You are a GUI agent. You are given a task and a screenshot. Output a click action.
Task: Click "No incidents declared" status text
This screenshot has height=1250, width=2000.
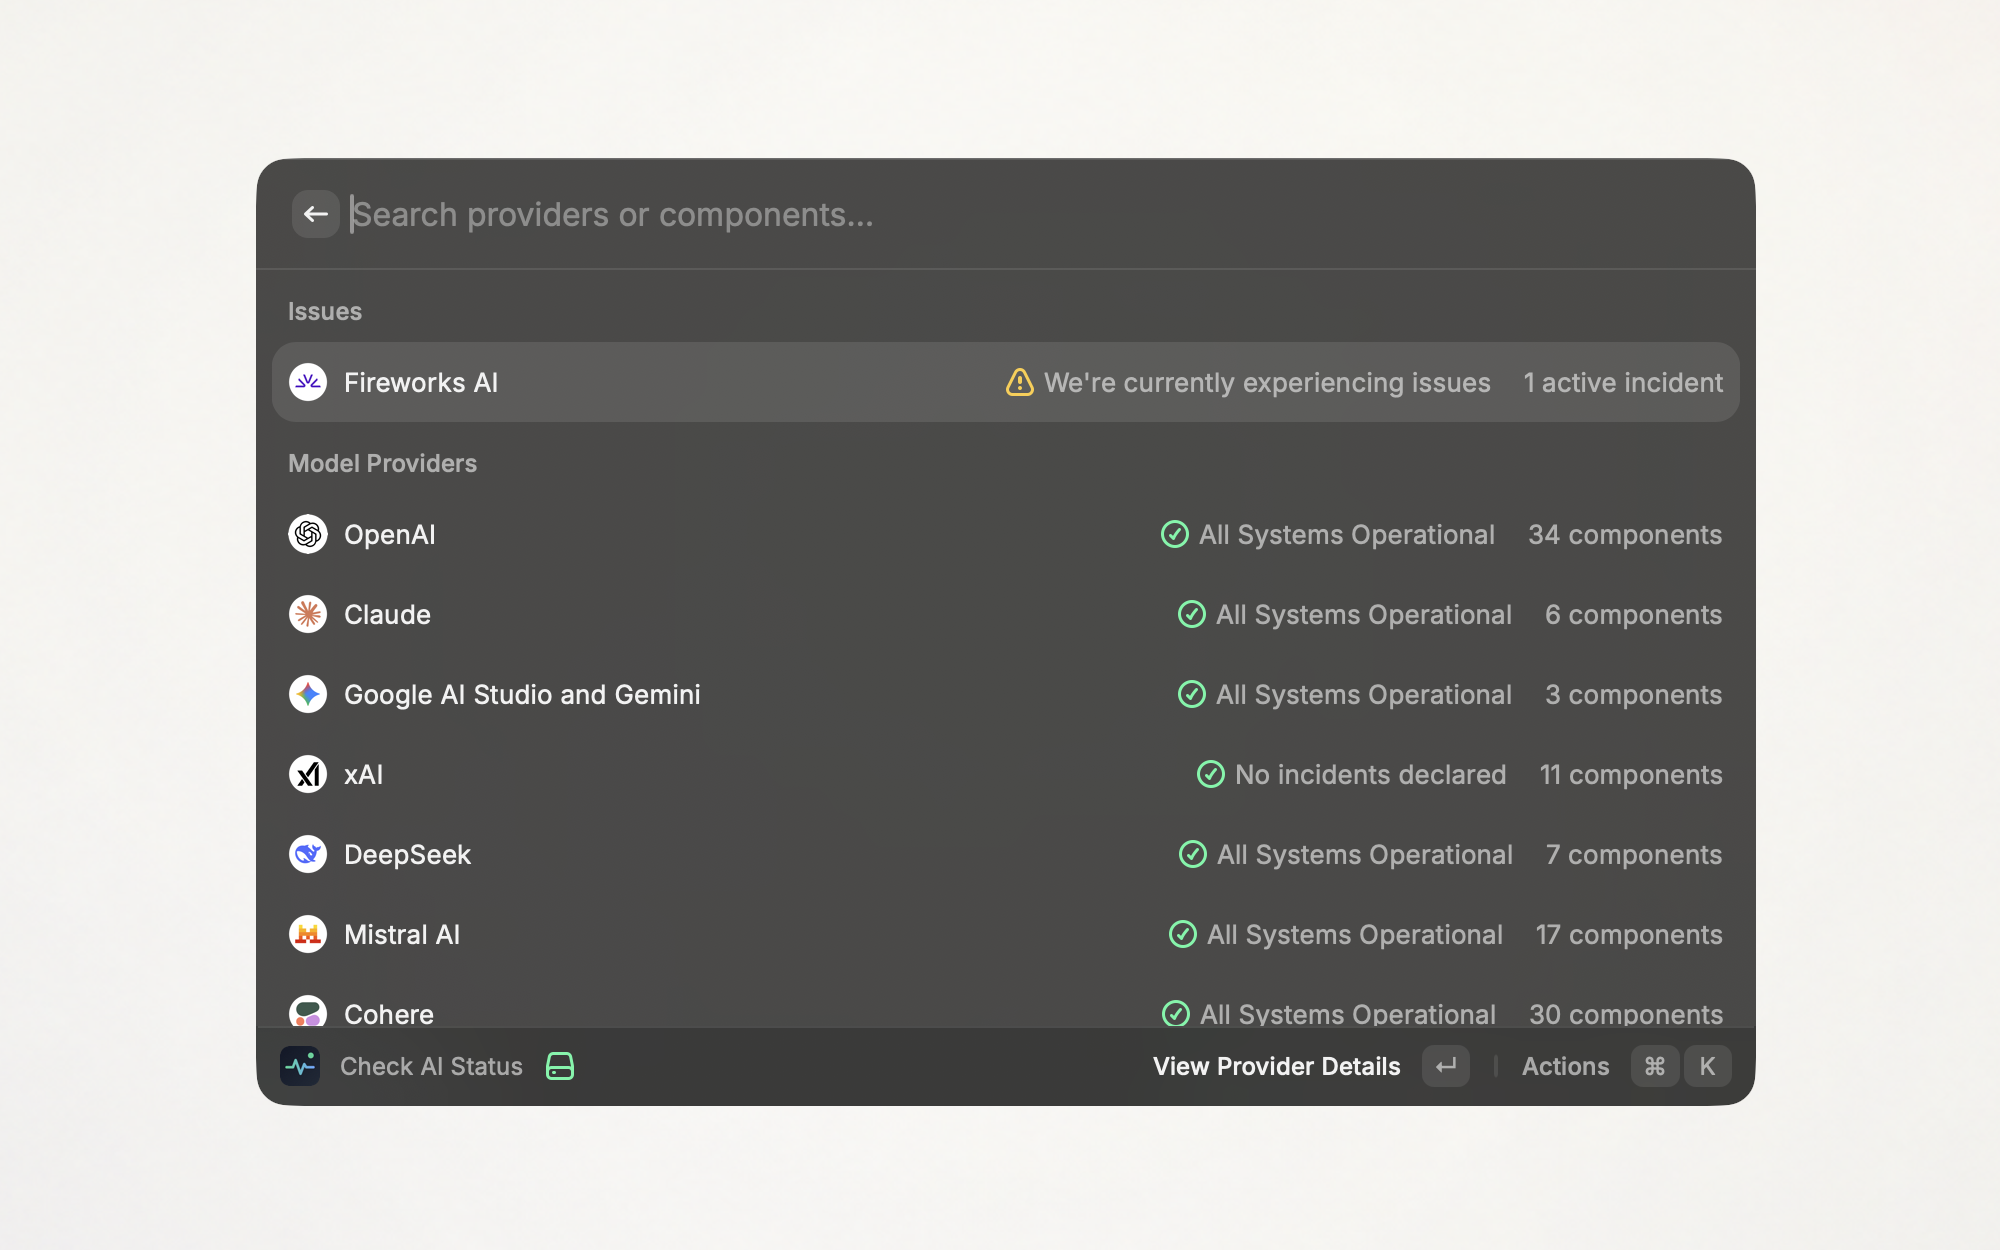pos(1370,775)
